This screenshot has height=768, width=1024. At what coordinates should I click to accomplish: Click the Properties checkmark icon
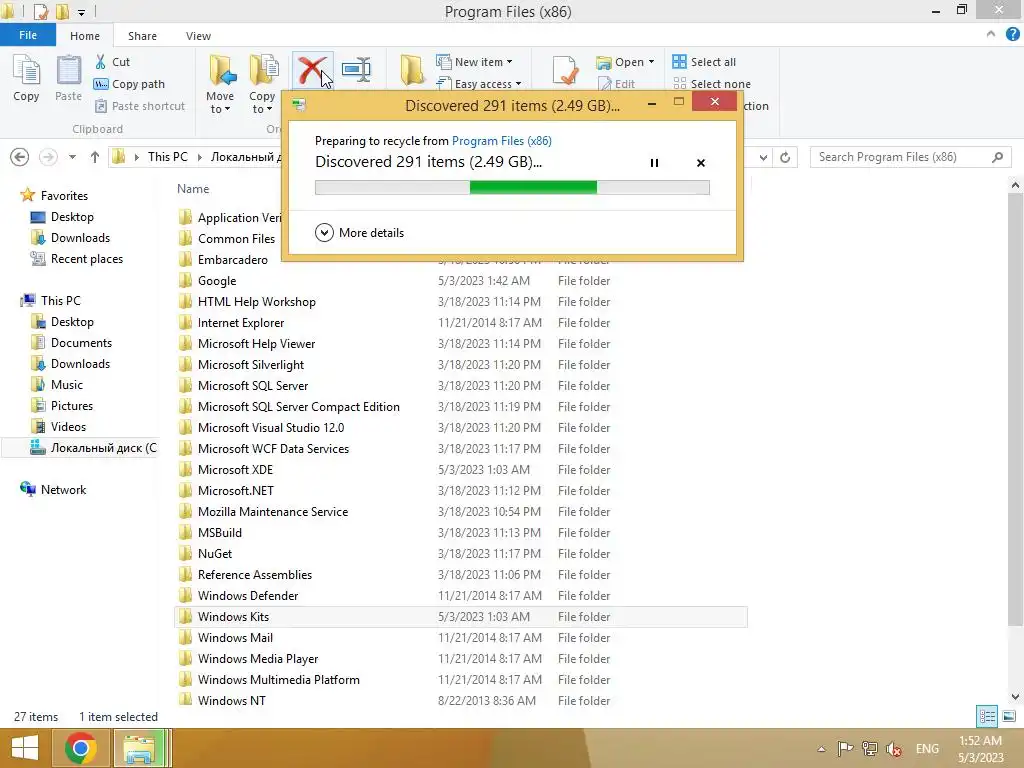point(565,70)
